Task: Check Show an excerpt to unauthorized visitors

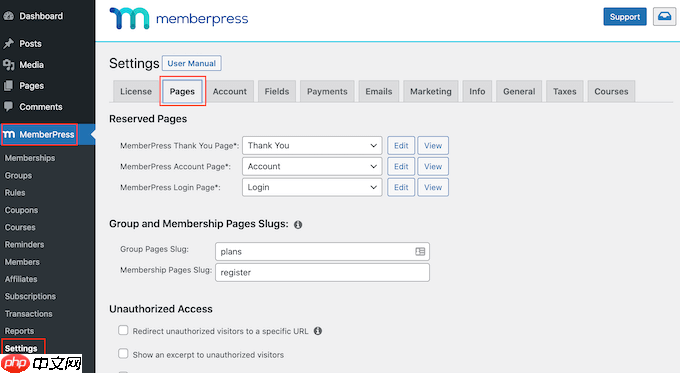Action: coord(123,353)
